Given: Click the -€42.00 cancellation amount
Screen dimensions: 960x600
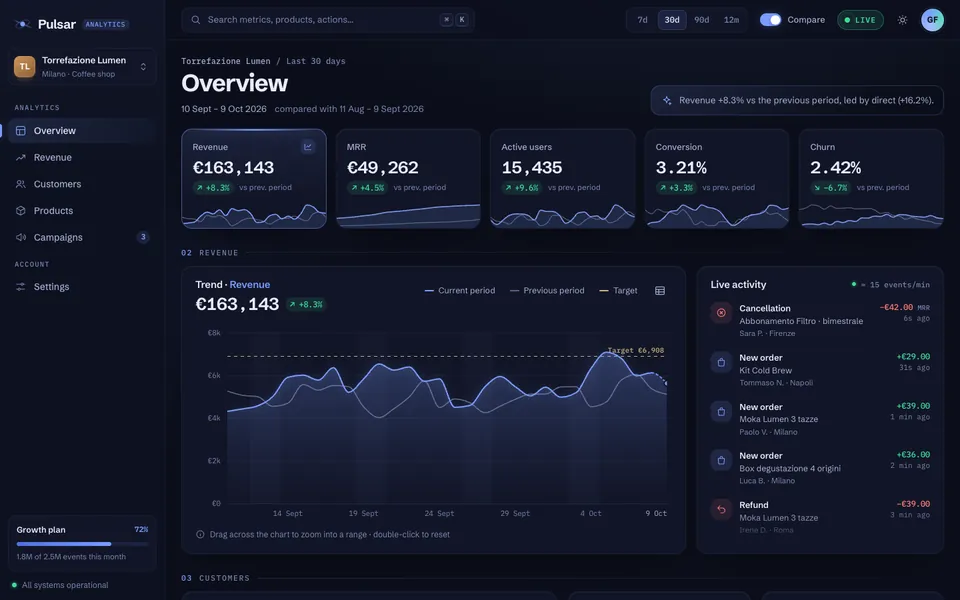Looking at the screenshot, I should [896, 307].
